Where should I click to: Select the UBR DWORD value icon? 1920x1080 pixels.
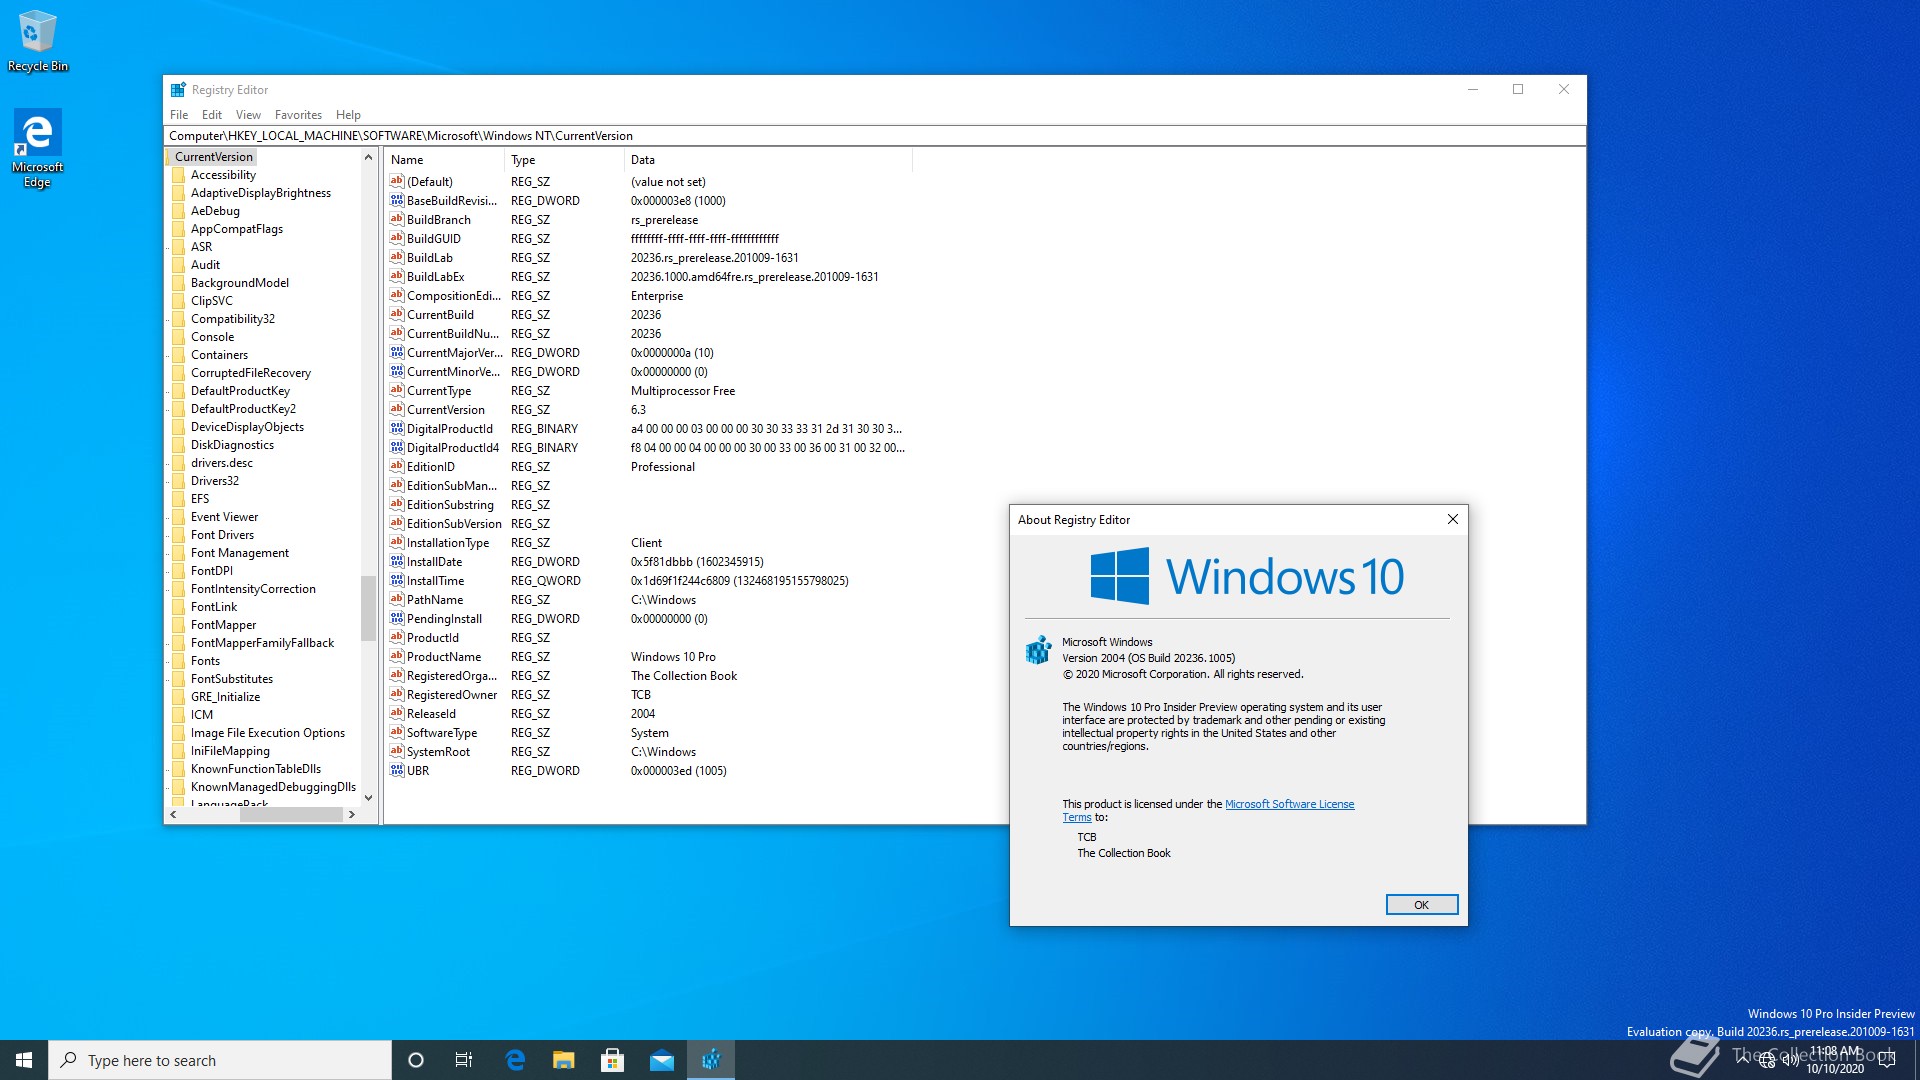(397, 770)
